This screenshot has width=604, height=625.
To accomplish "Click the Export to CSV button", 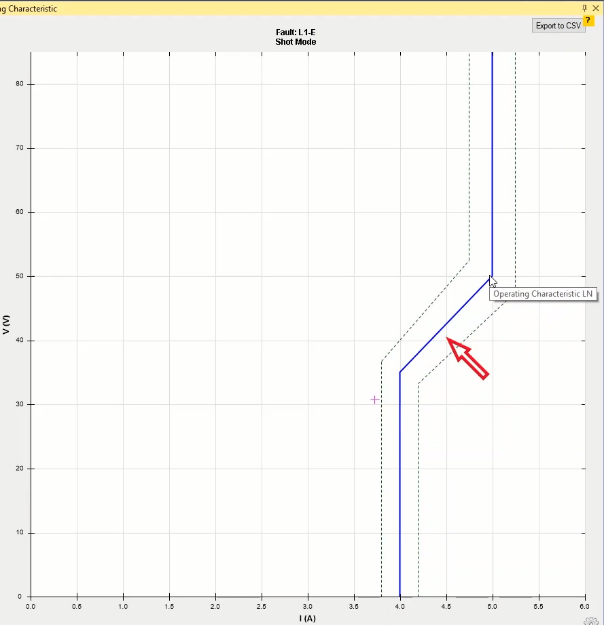I will tap(558, 25).
